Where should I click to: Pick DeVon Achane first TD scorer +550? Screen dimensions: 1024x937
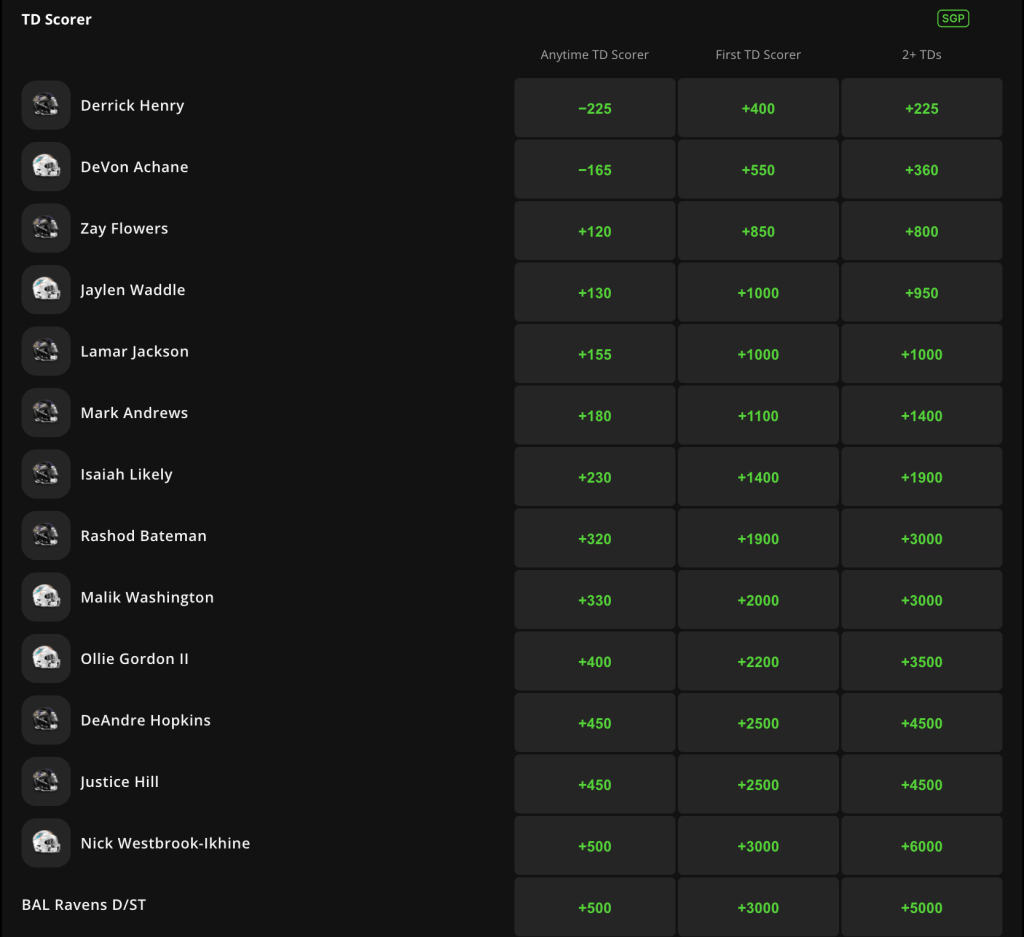(758, 170)
